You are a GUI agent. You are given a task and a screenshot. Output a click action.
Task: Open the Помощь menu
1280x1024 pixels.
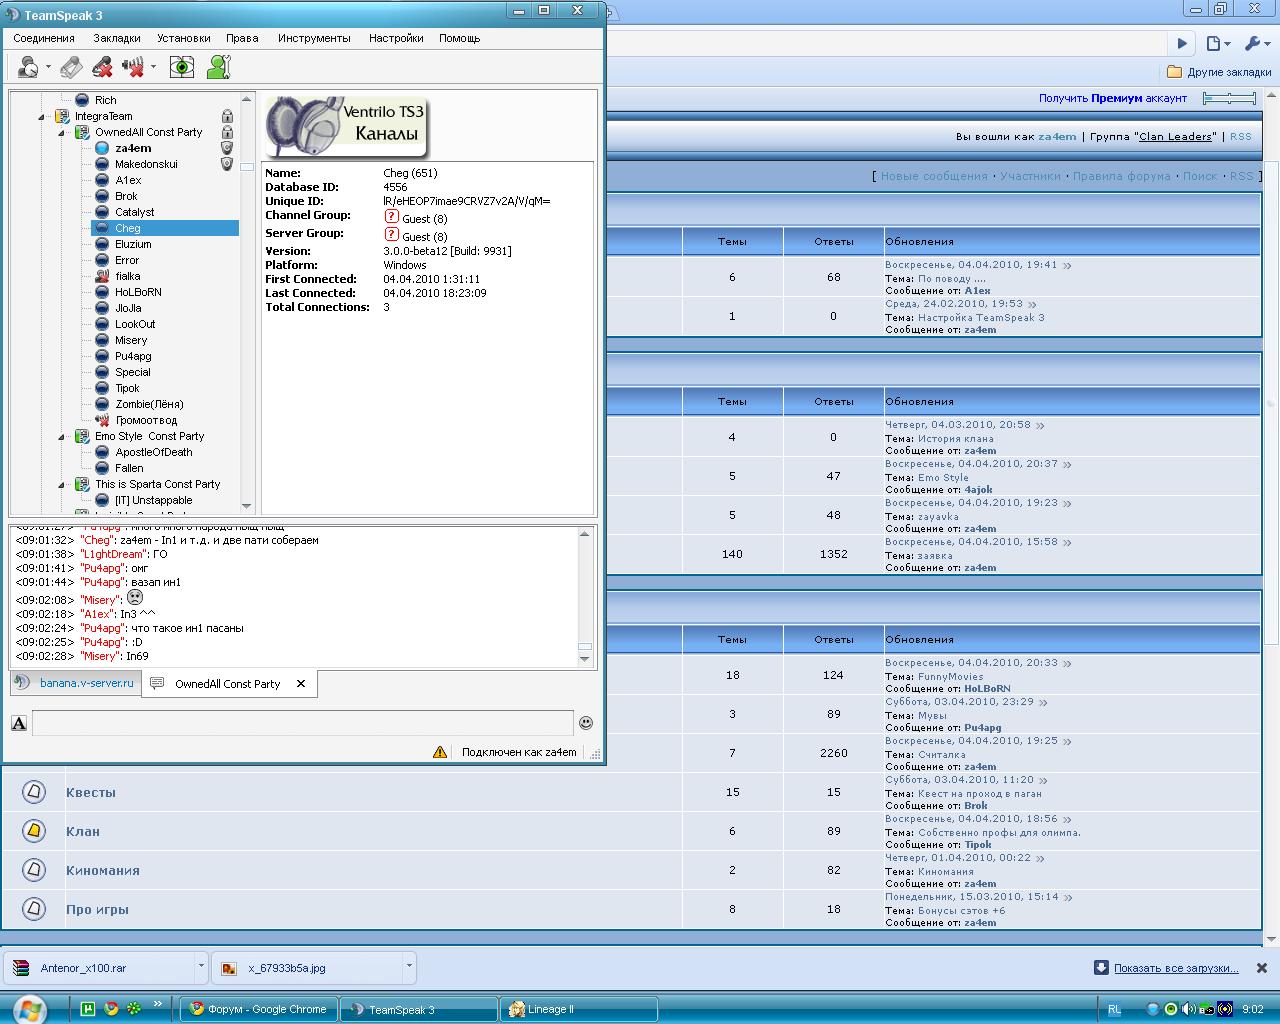[x=459, y=38]
